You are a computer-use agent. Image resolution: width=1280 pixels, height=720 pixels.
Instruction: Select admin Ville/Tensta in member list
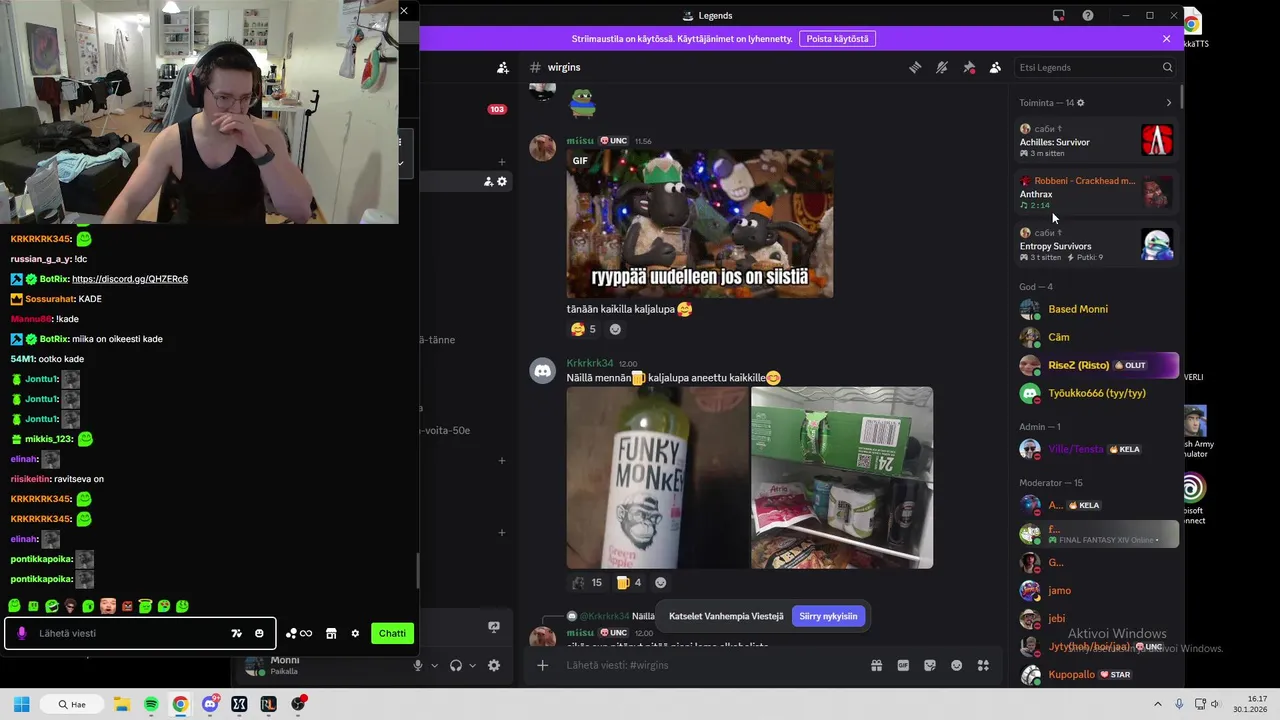pyautogui.click(x=1096, y=449)
